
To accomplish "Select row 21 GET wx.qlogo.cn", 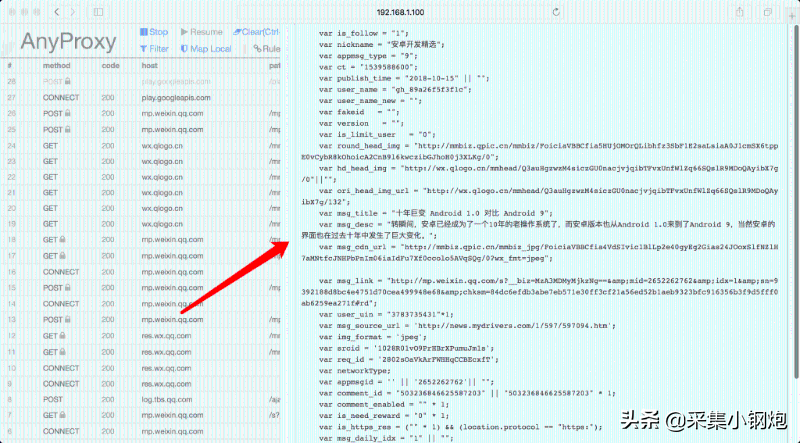I will pyautogui.click(x=140, y=192).
